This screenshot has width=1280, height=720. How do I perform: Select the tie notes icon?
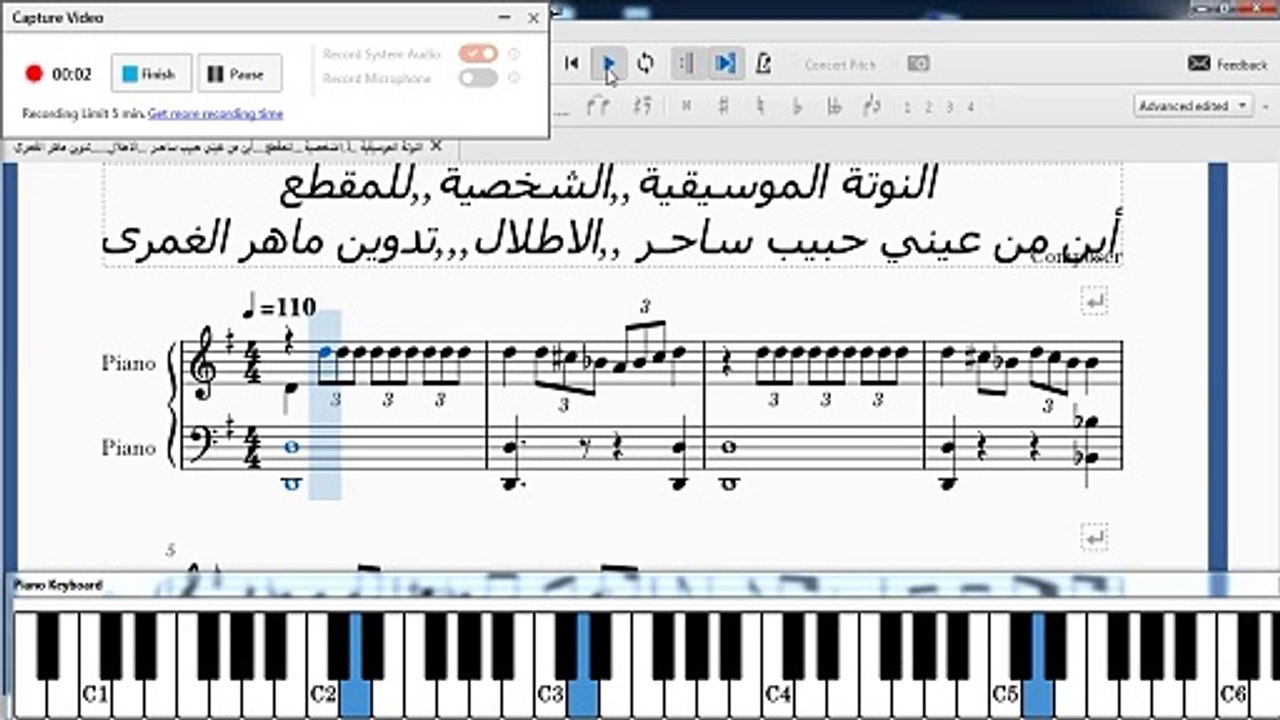pos(600,105)
